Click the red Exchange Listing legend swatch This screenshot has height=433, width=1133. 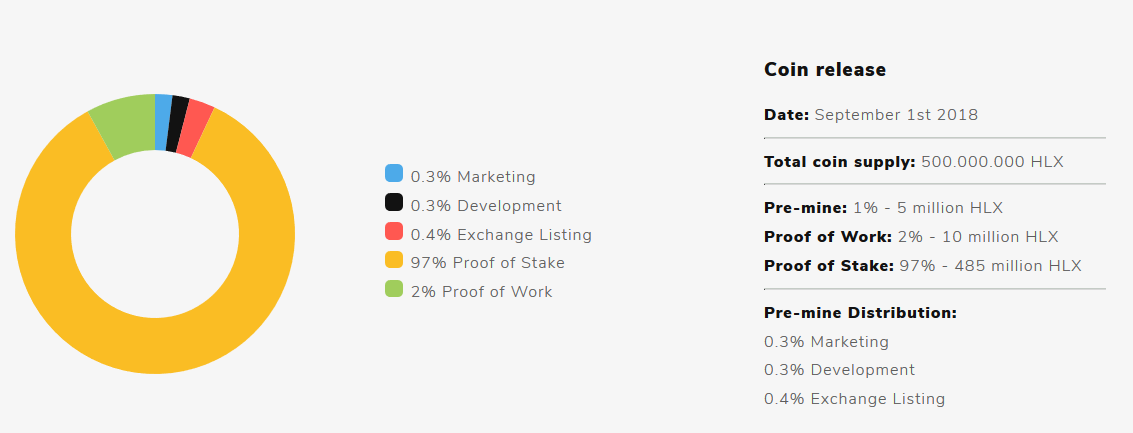(394, 231)
